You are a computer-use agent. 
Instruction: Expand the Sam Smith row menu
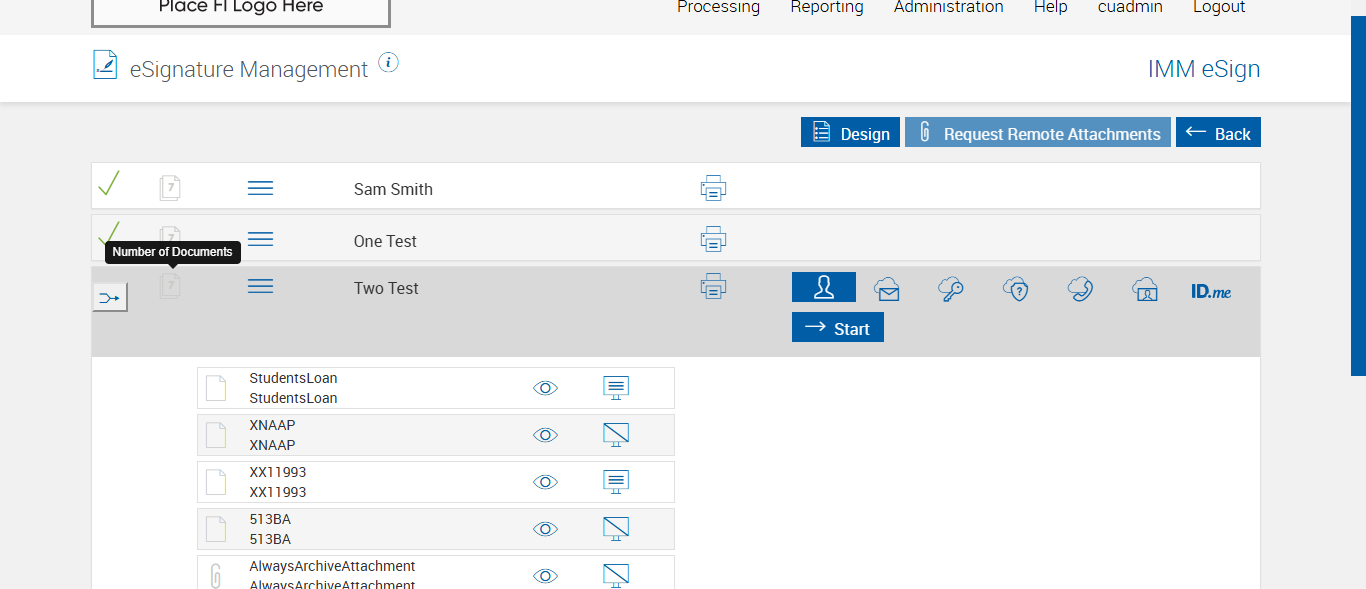(x=260, y=188)
